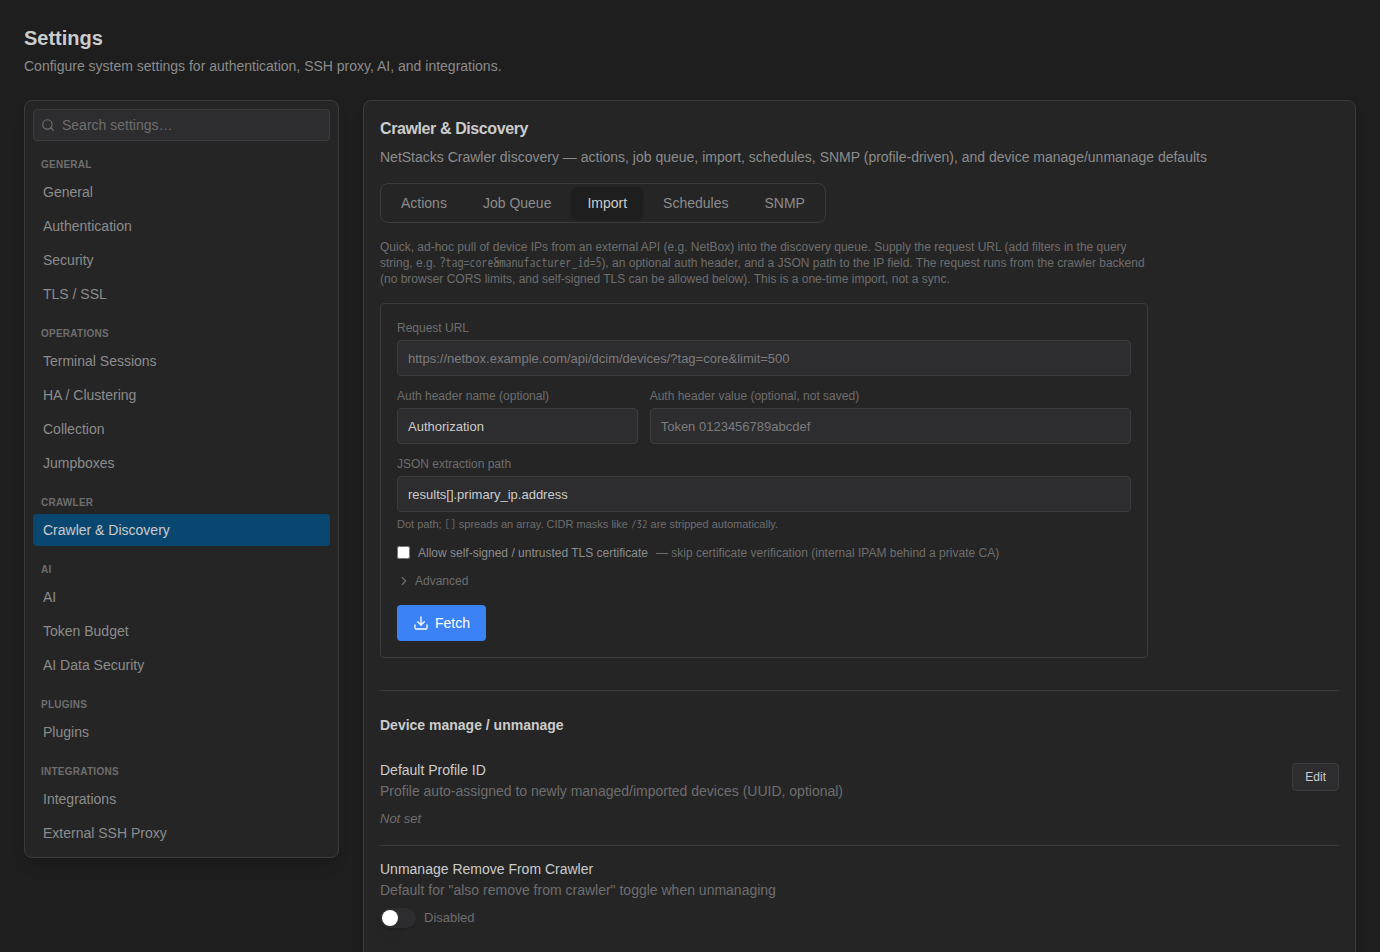Open TLS / SSL settings
1380x952 pixels.
click(181, 294)
